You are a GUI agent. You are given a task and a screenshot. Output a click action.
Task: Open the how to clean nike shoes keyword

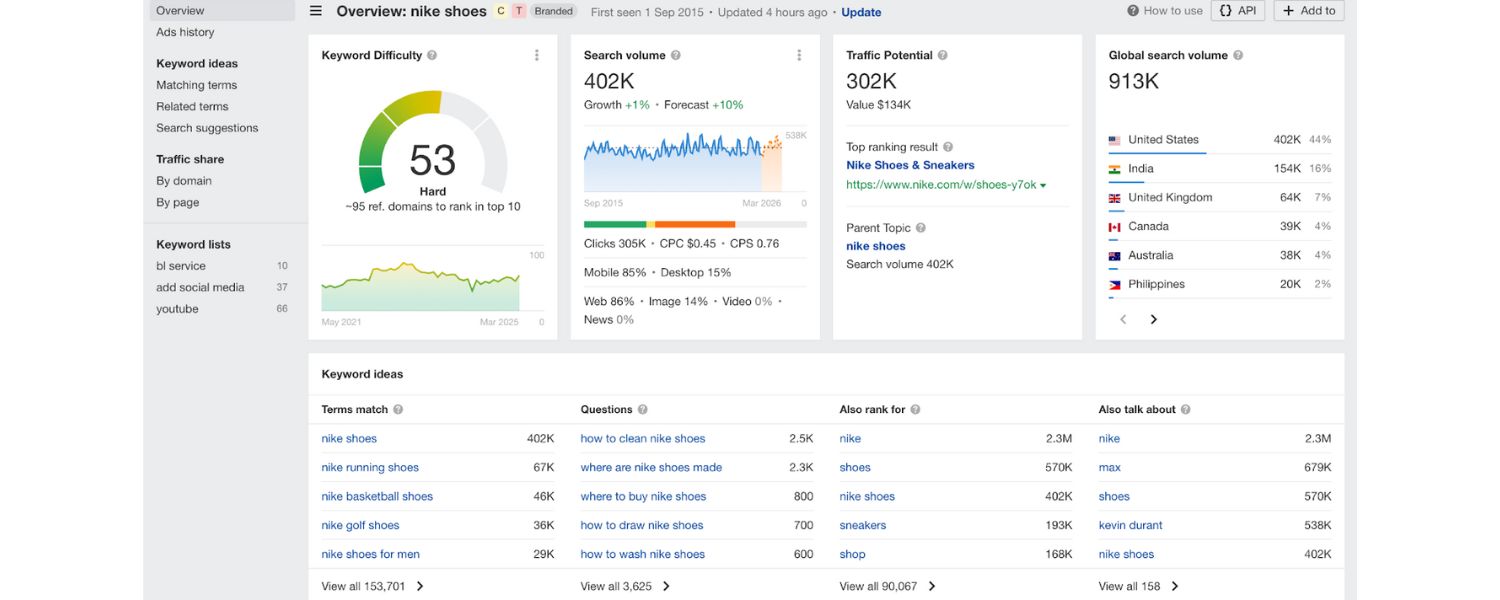point(641,438)
